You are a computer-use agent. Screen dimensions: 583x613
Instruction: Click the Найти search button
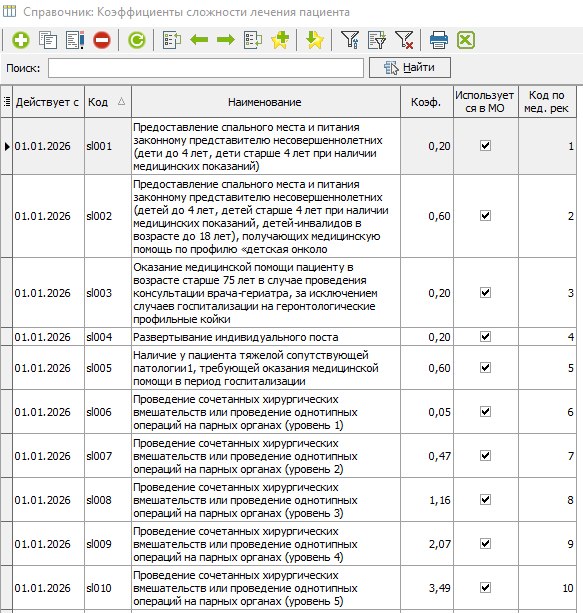click(410, 68)
